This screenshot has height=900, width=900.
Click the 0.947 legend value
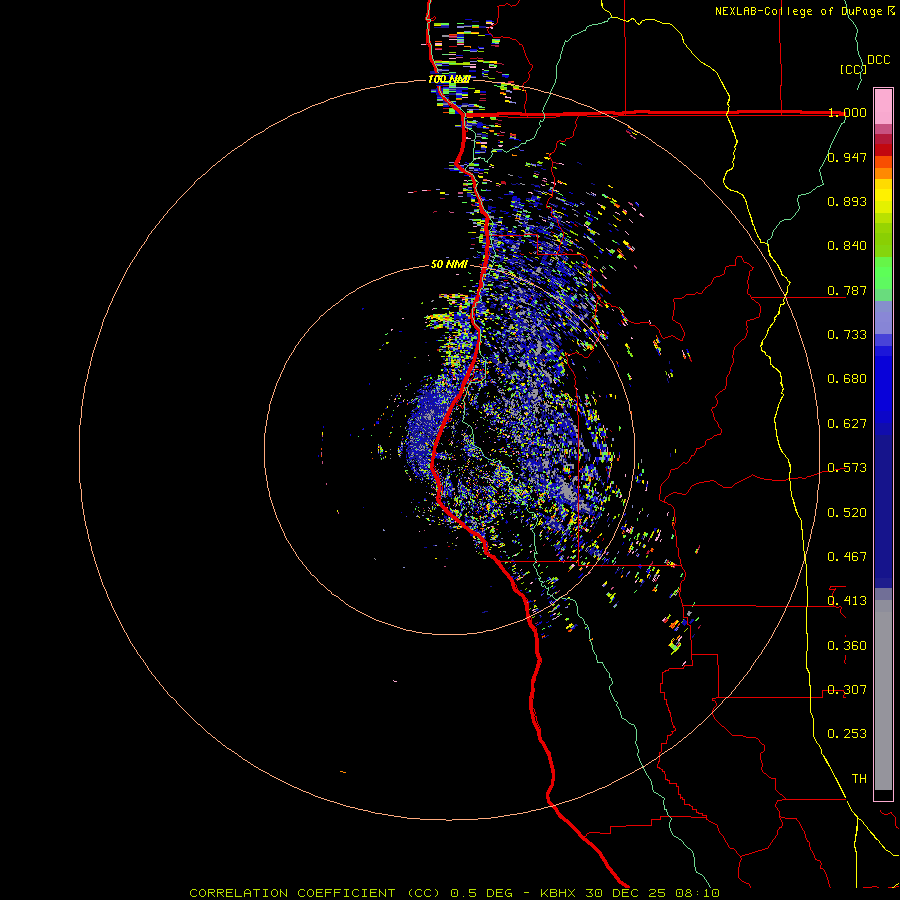click(x=847, y=157)
